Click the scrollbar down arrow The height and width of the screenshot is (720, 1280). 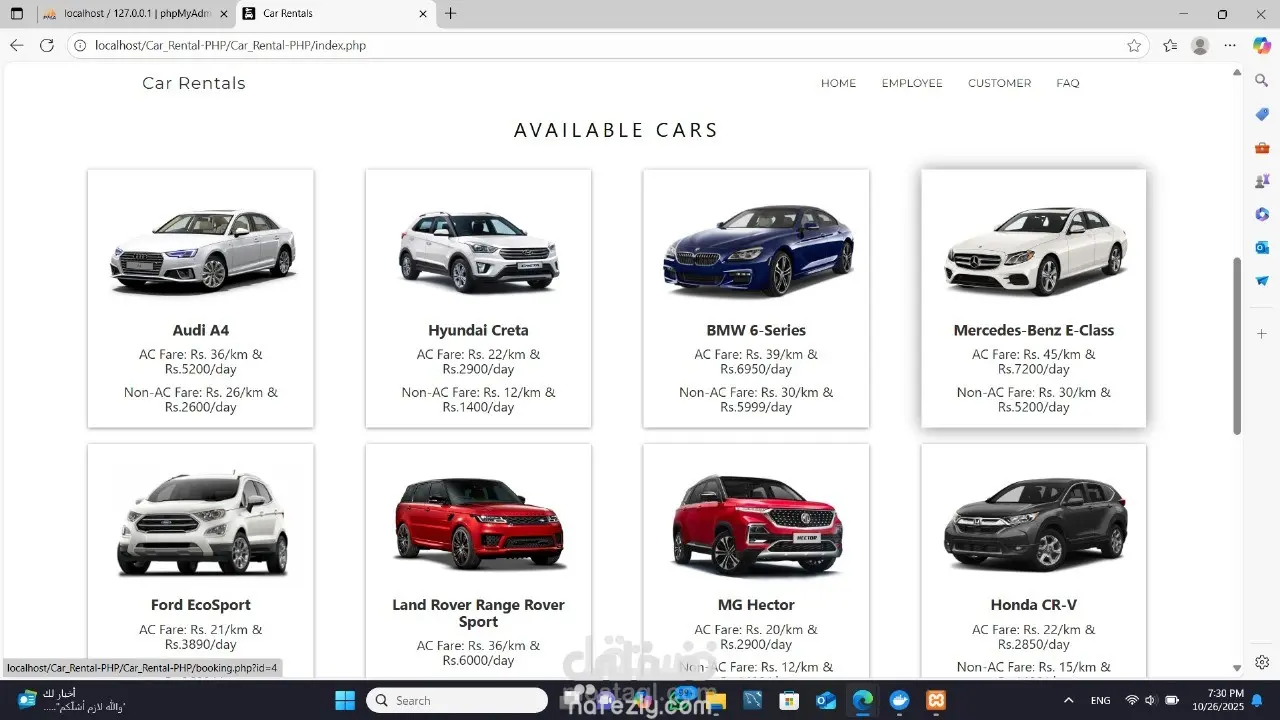click(1237, 668)
